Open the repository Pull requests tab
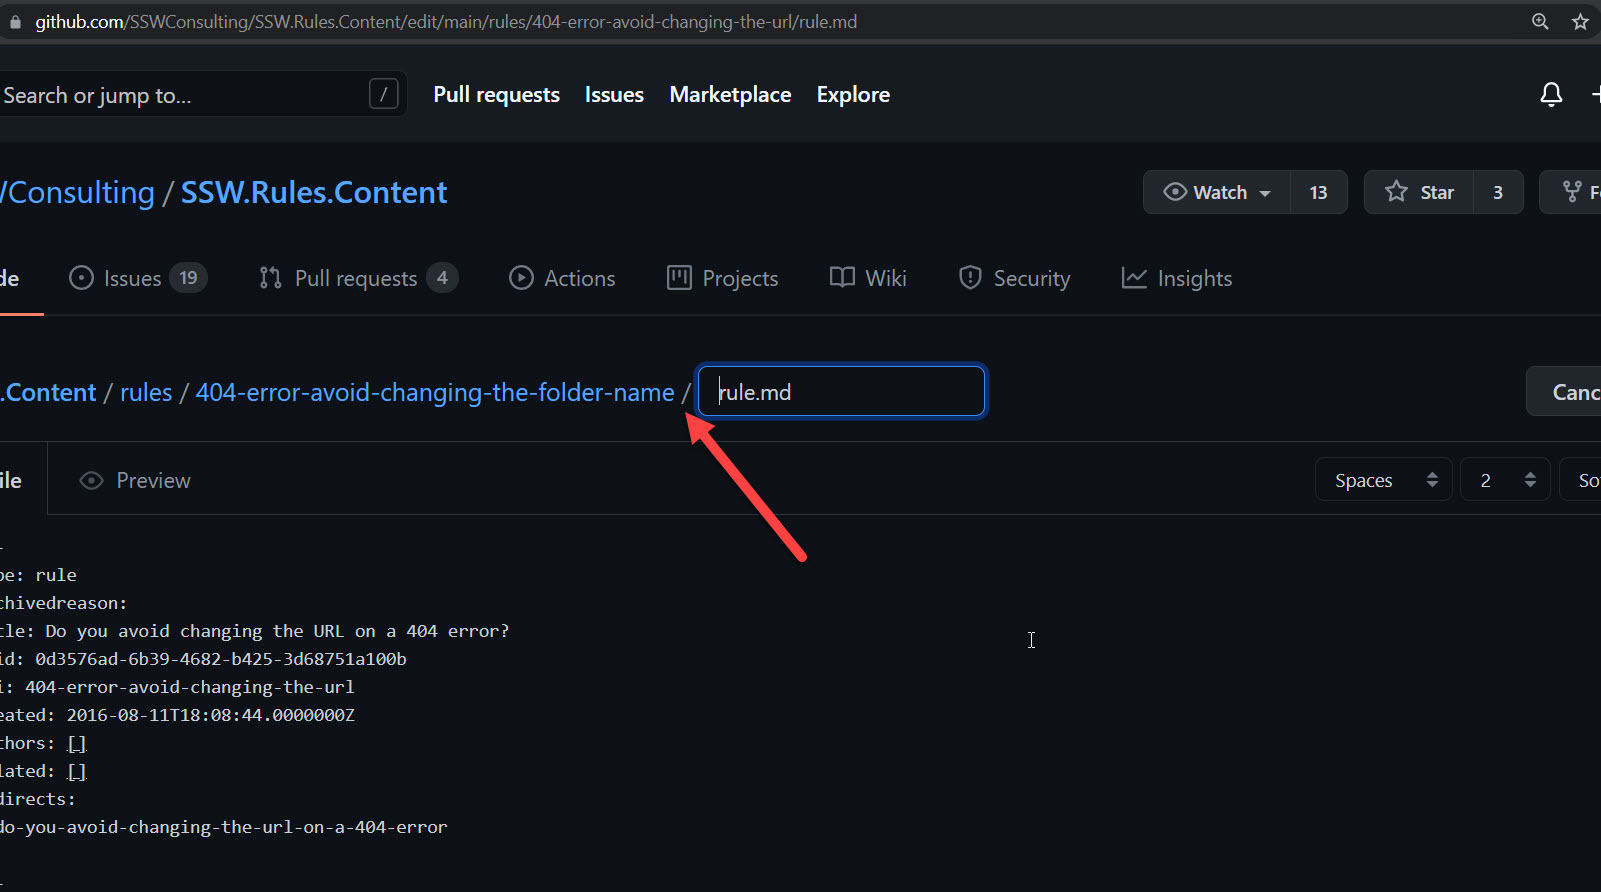The width and height of the screenshot is (1601, 892). [x=358, y=278]
